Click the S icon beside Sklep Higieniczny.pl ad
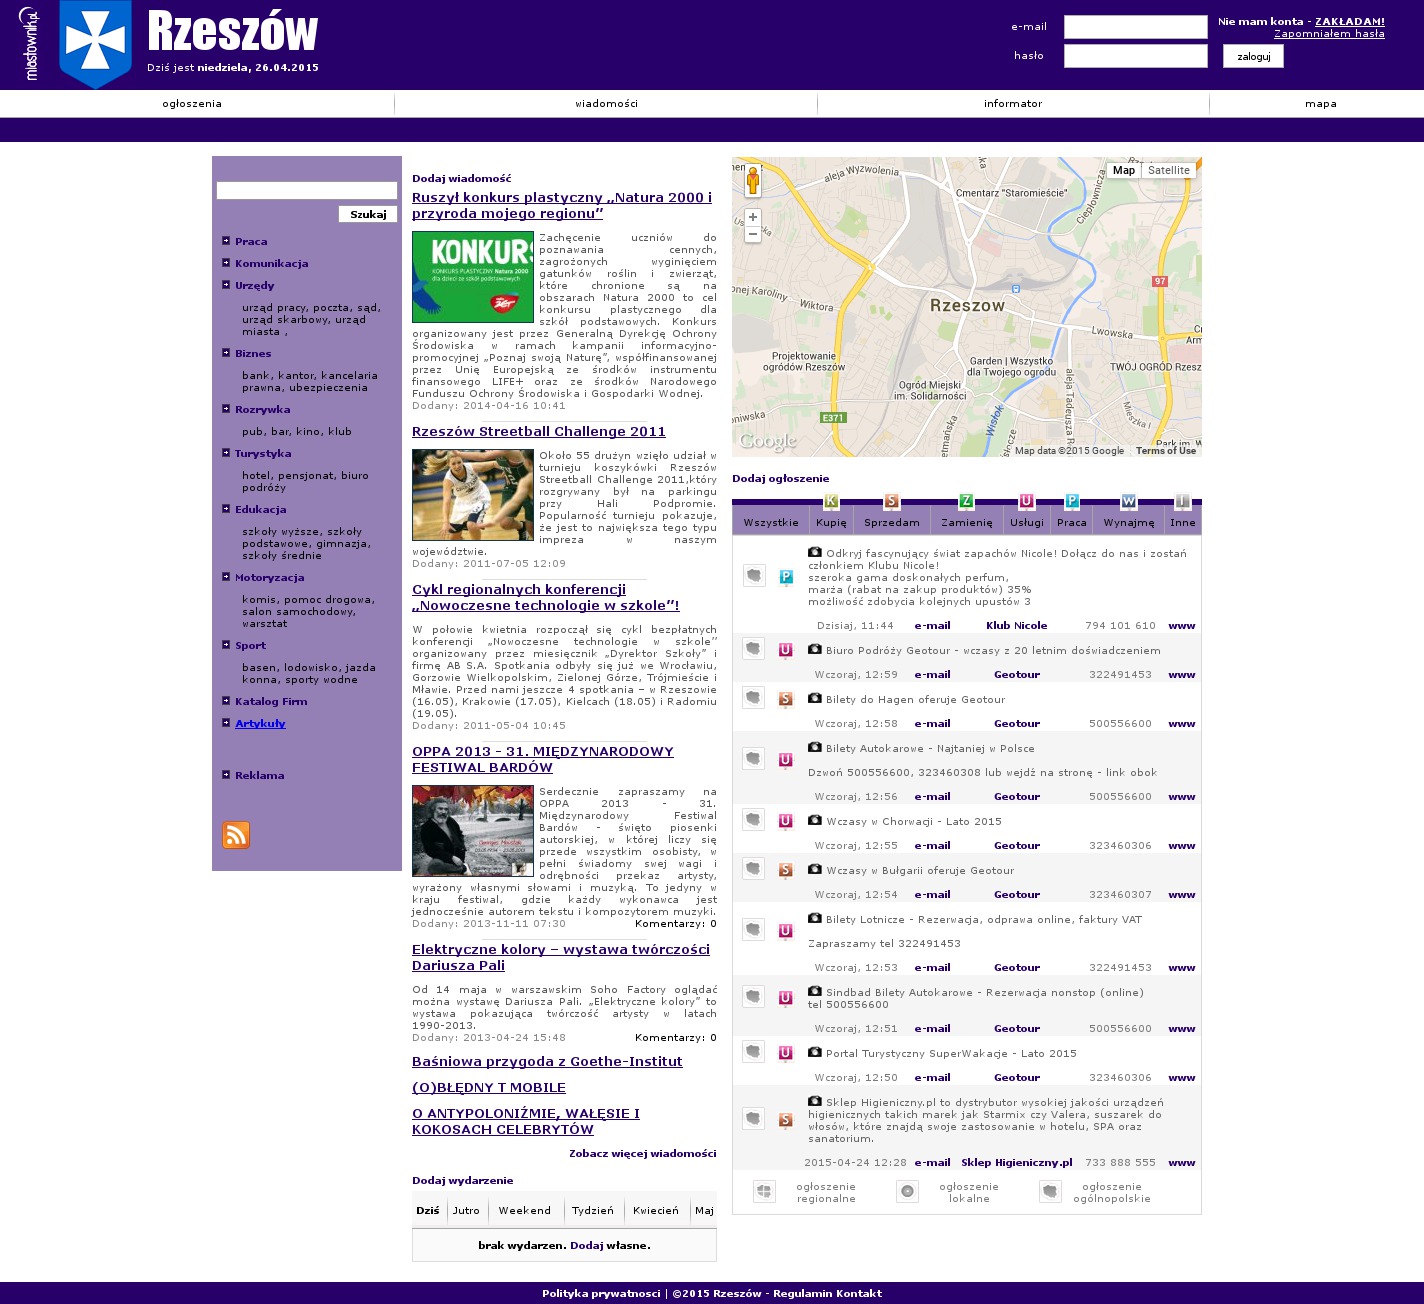The height and width of the screenshot is (1304, 1424). coord(786,1120)
